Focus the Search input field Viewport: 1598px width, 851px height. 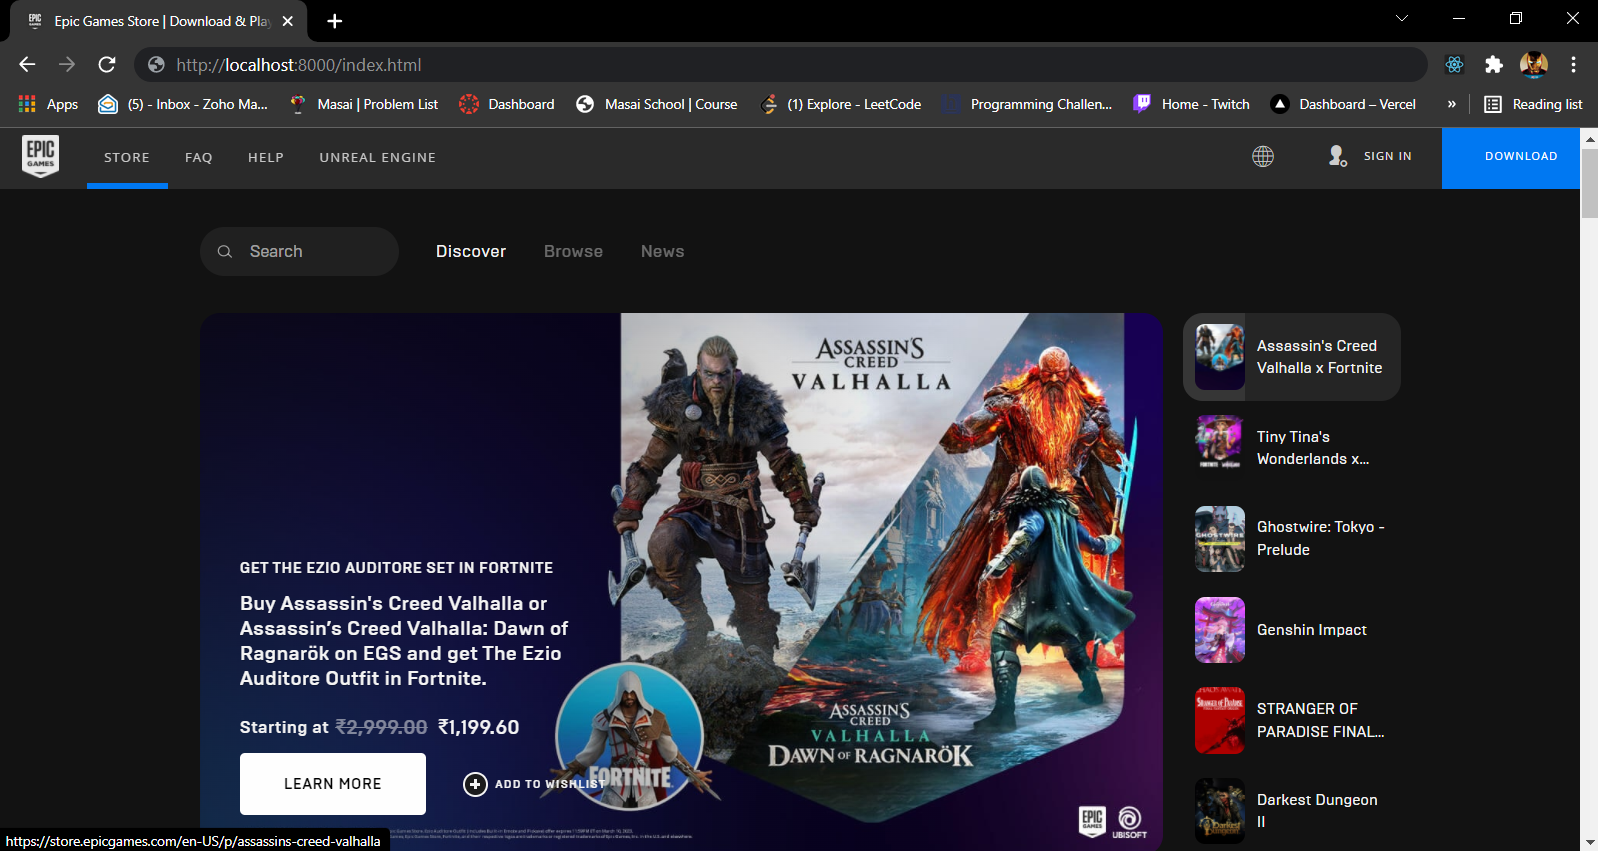tap(299, 252)
